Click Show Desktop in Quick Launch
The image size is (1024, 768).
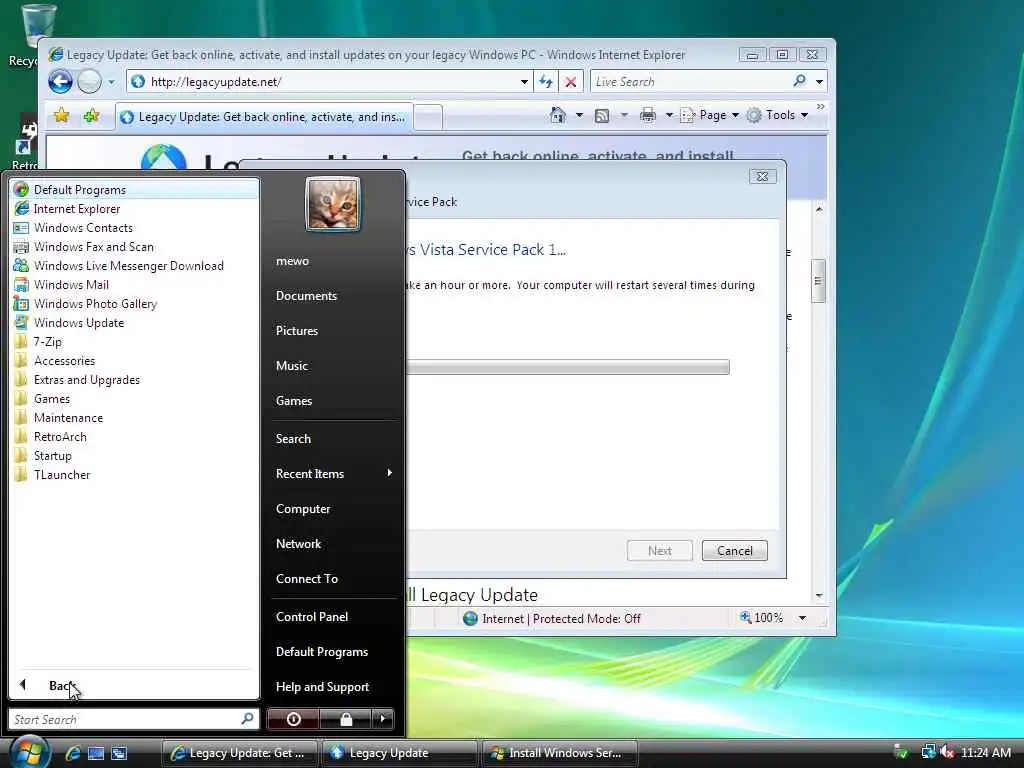coord(96,753)
